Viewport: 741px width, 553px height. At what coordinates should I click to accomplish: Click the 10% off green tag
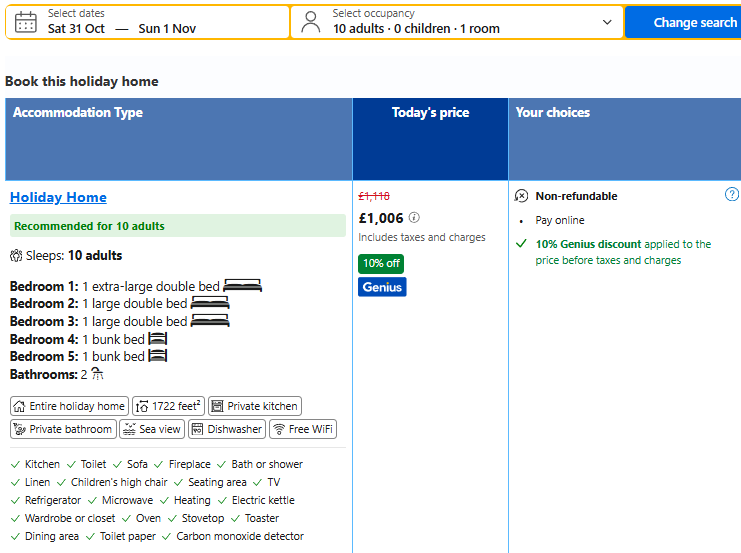pyautogui.click(x=381, y=263)
